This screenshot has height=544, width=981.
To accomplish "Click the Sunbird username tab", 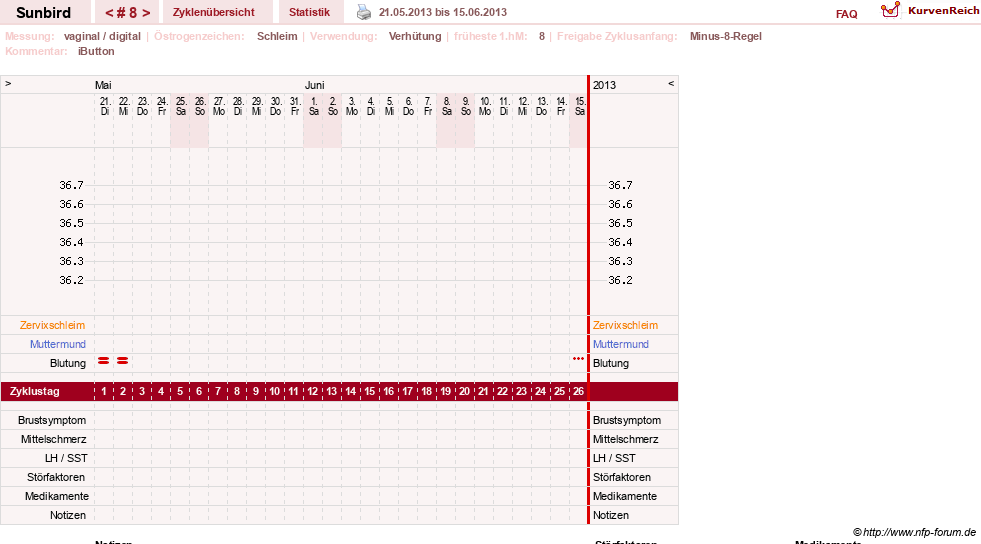I will pyautogui.click(x=44, y=12).
